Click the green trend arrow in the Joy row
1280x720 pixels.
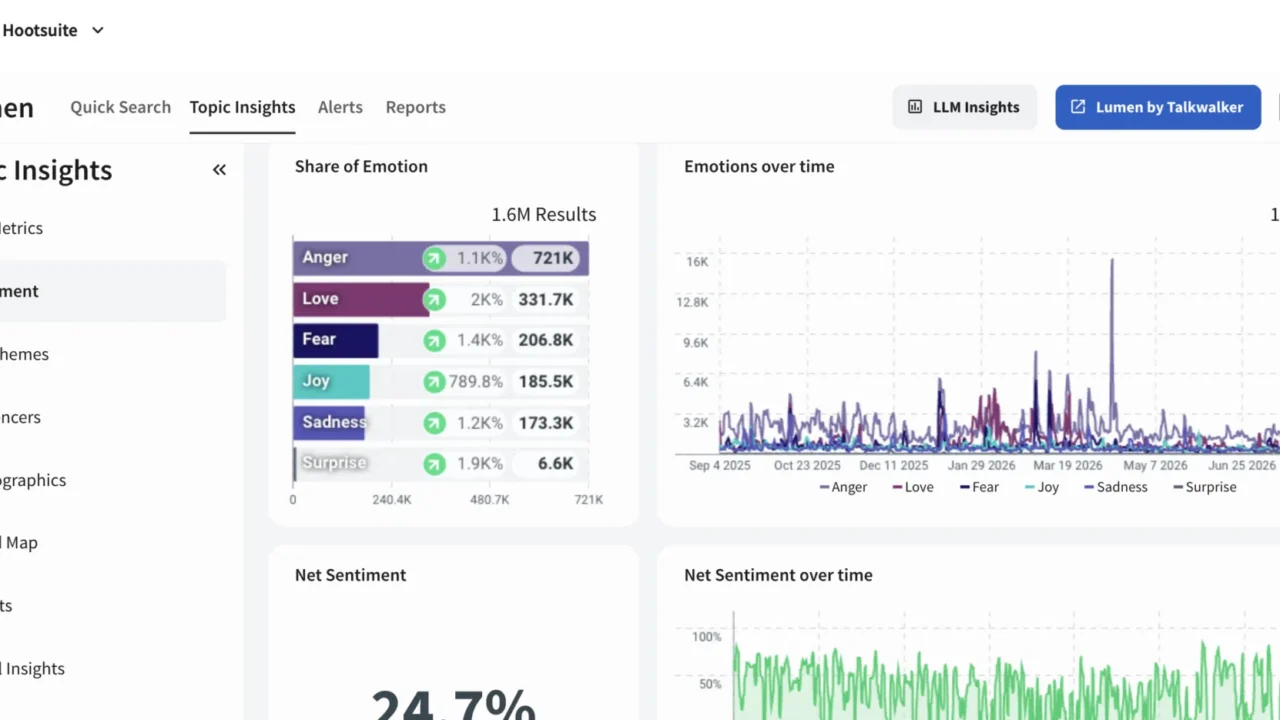coord(434,381)
